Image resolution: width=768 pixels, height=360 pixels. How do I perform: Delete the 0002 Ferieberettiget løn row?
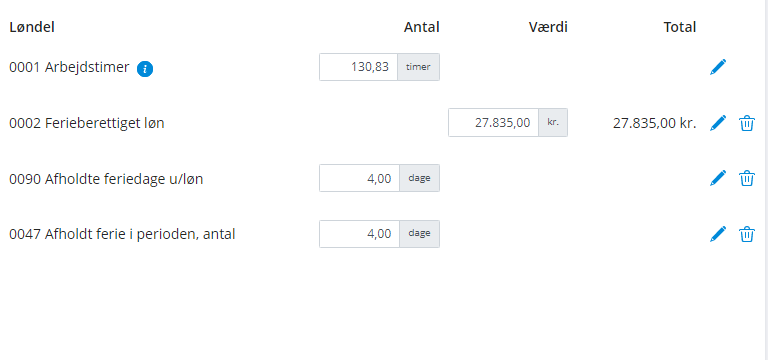point(746,123)
